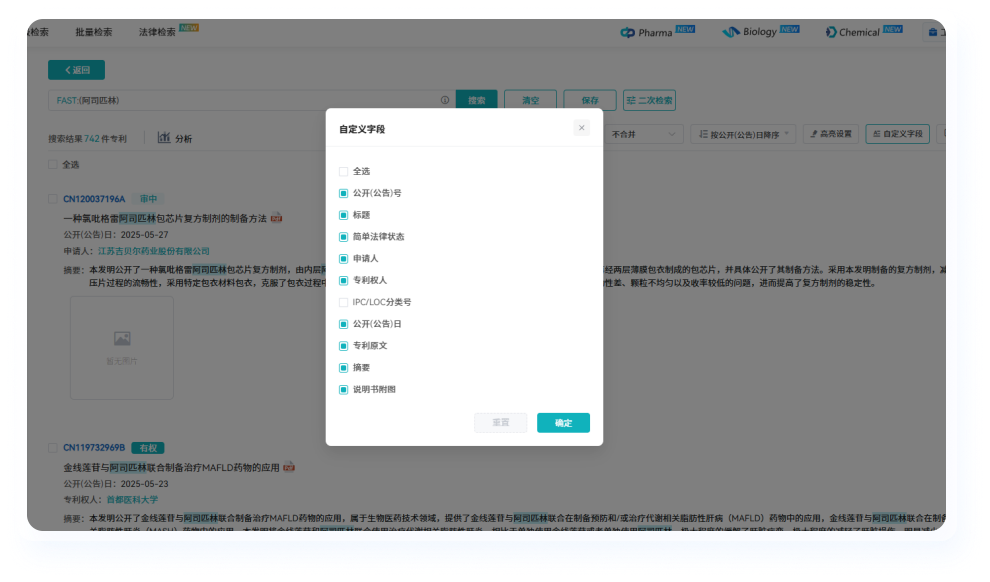Open the 法律检索 tab
Image resolution: width=990 pixels, height=582 pixels.
pyautogui.click(x=157, y=32)
